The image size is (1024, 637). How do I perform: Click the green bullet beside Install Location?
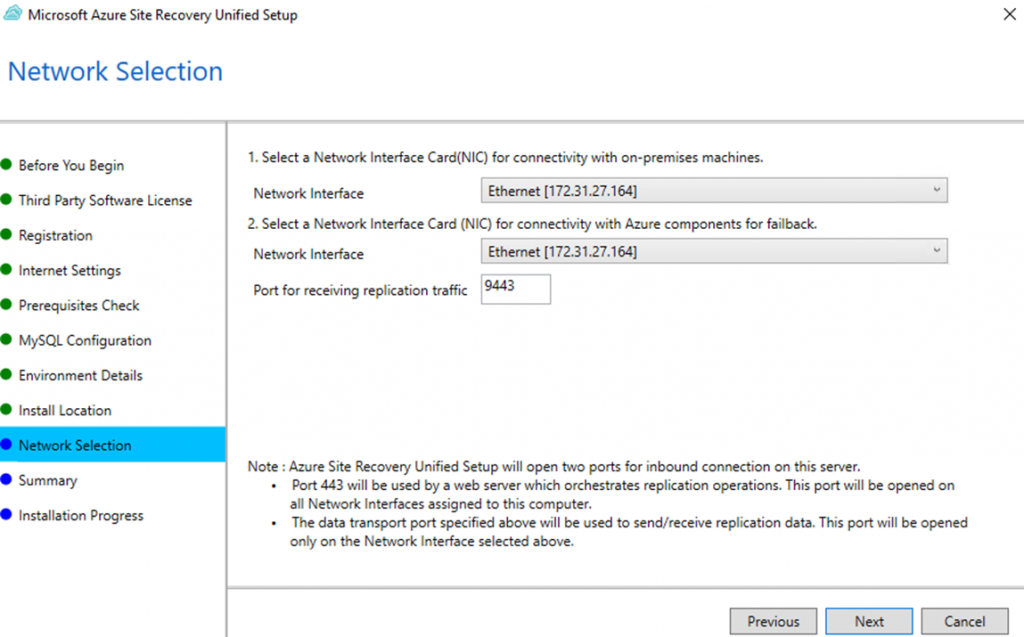click(7, 410)
